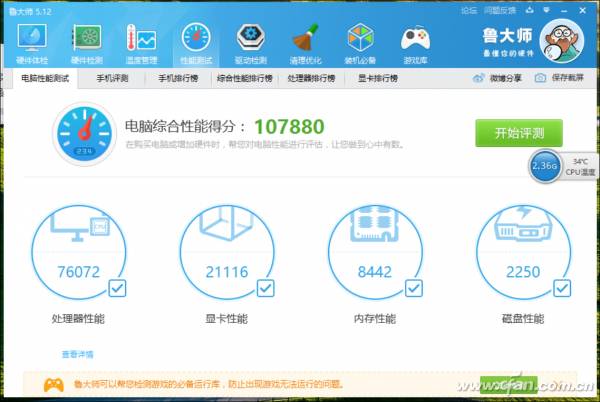
Task: Click the 鲁大师 avatar portrait
Action: (x=561, y=41)
